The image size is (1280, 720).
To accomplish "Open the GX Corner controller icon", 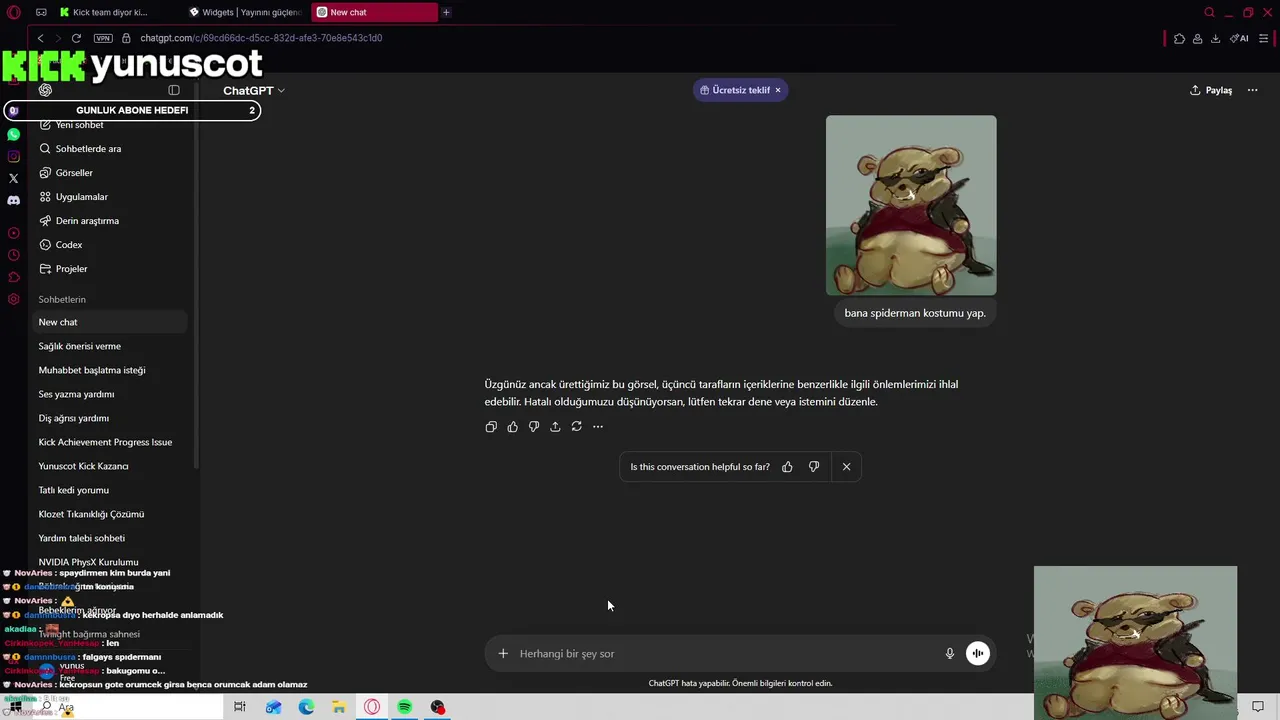I will (x=41, y=12).
